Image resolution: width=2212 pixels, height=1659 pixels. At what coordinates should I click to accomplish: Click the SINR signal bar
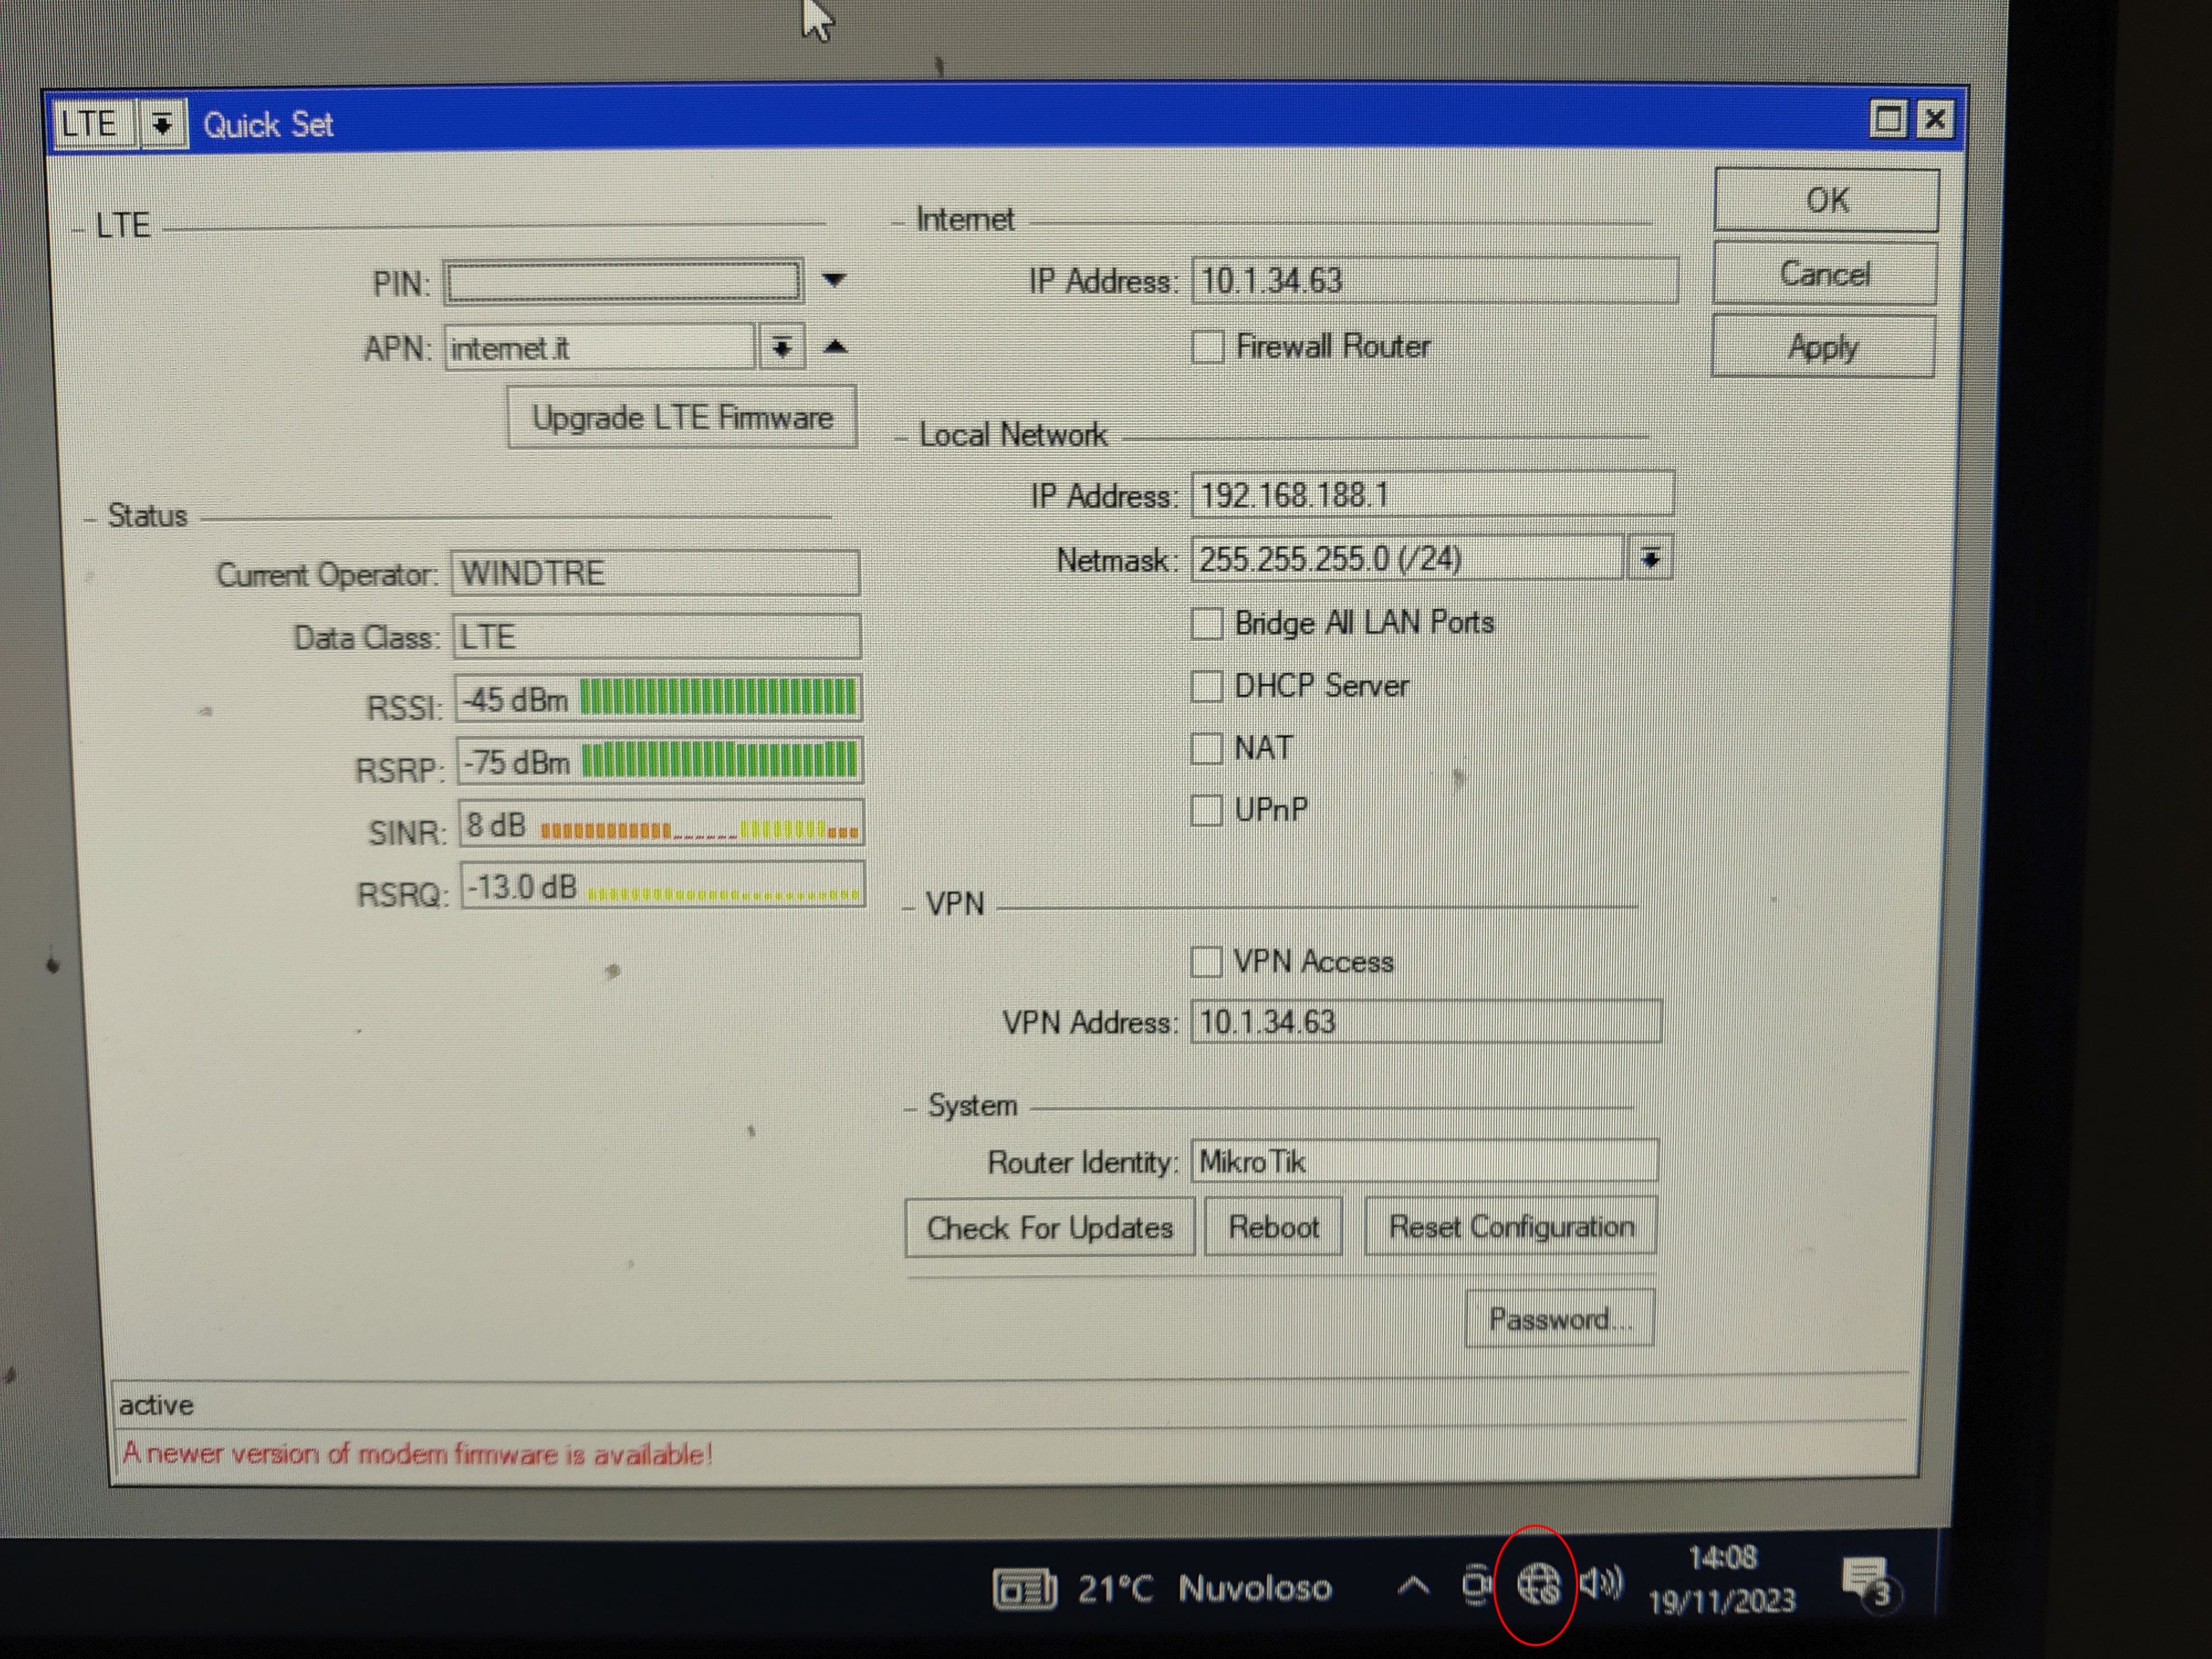click(x=699, y=829)
